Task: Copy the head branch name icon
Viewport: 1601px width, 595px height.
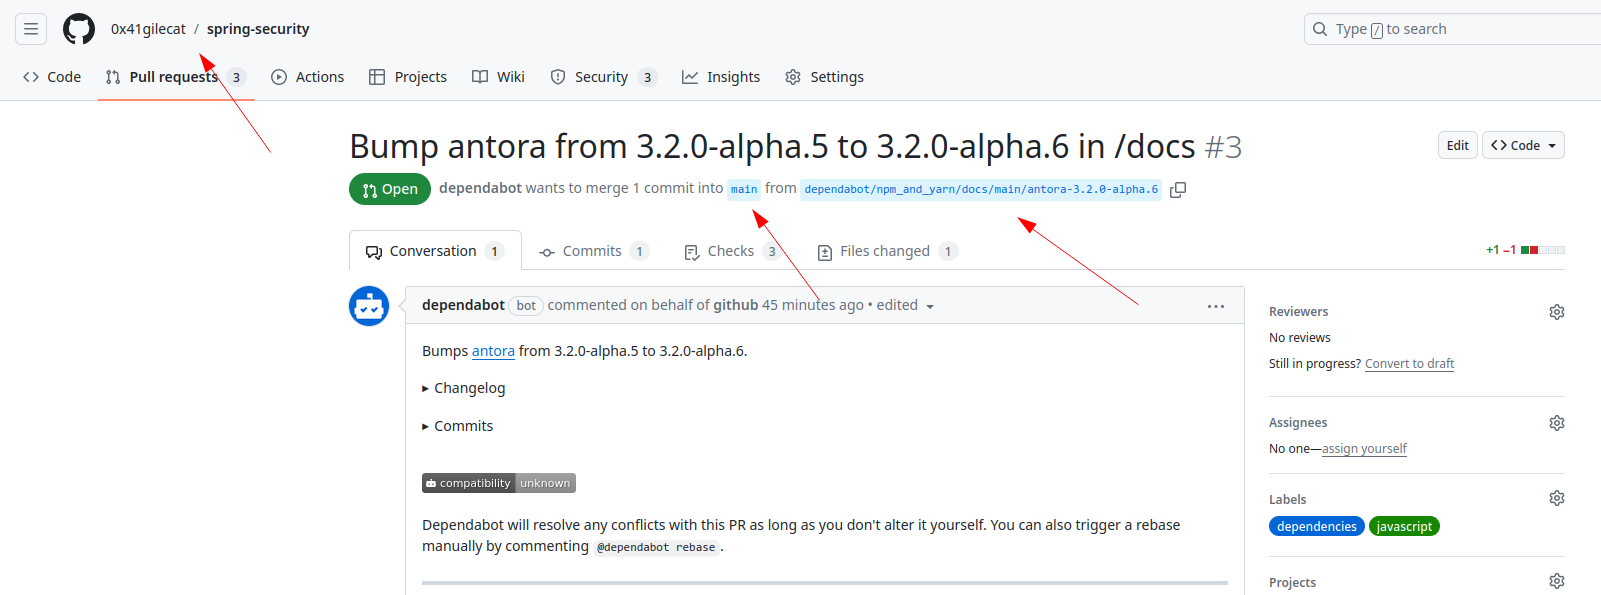Action: point(1178,189)
